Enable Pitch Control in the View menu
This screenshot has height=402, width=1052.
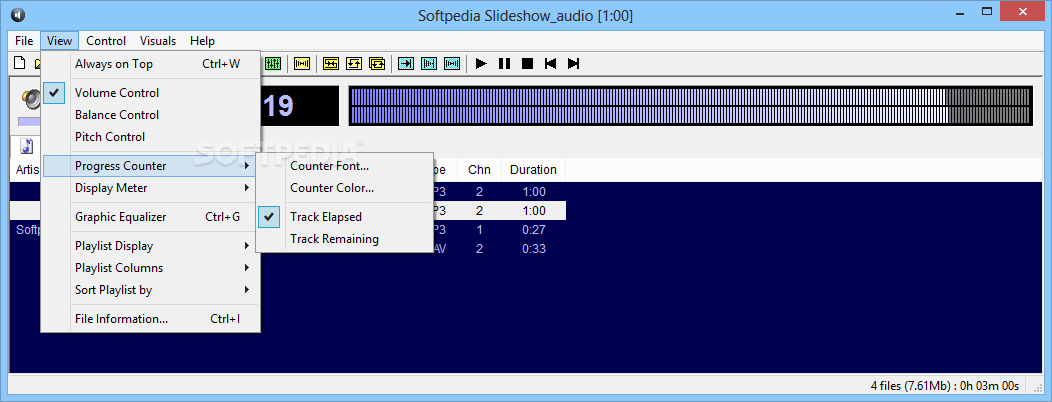click(x=151, y=137)
